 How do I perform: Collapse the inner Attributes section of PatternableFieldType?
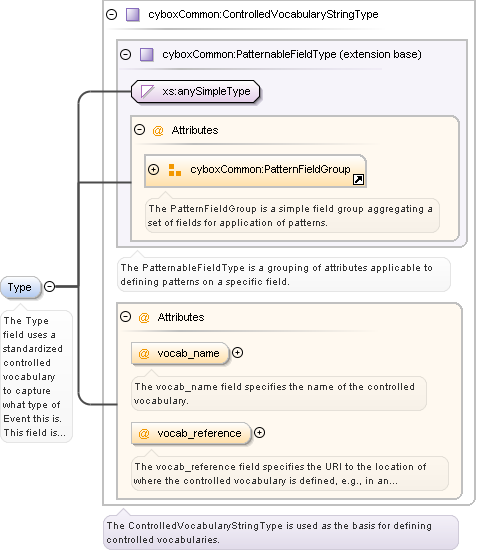click(140, 130)
